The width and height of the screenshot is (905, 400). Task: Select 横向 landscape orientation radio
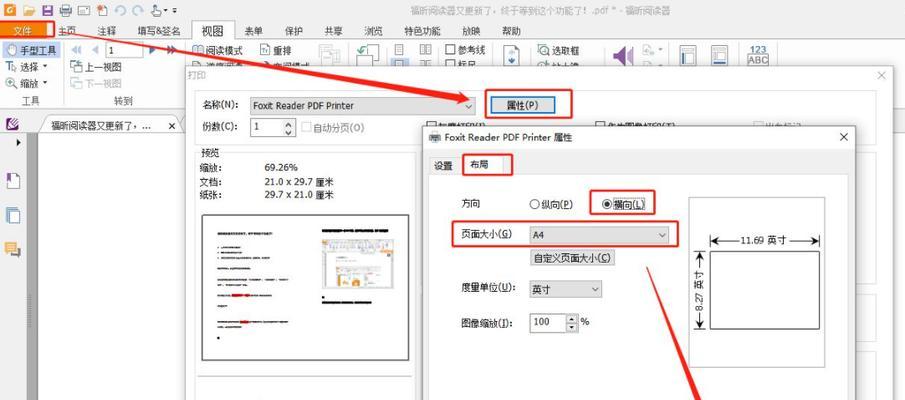[606, 204]
